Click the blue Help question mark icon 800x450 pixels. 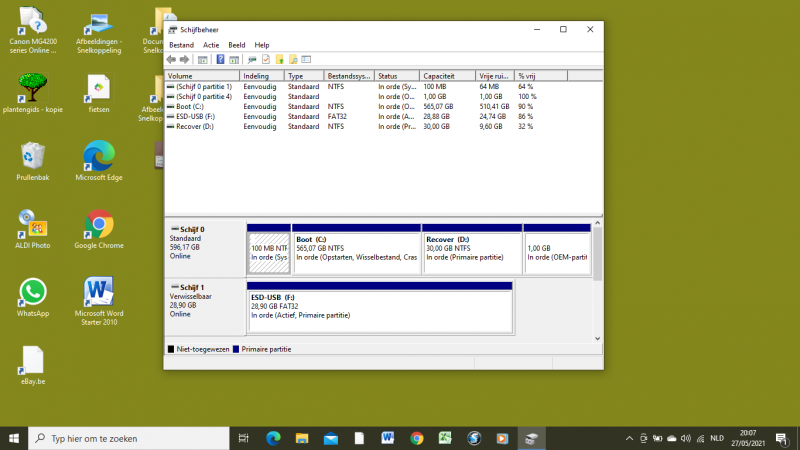220,59
